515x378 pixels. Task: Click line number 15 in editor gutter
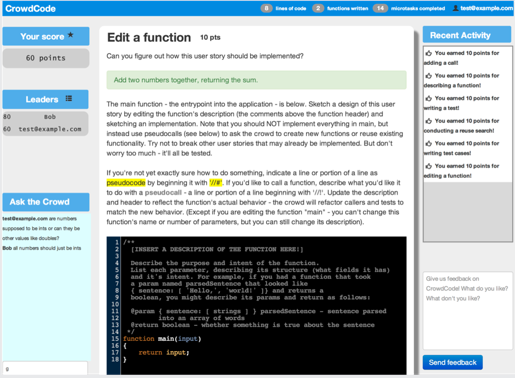[115, 339]
